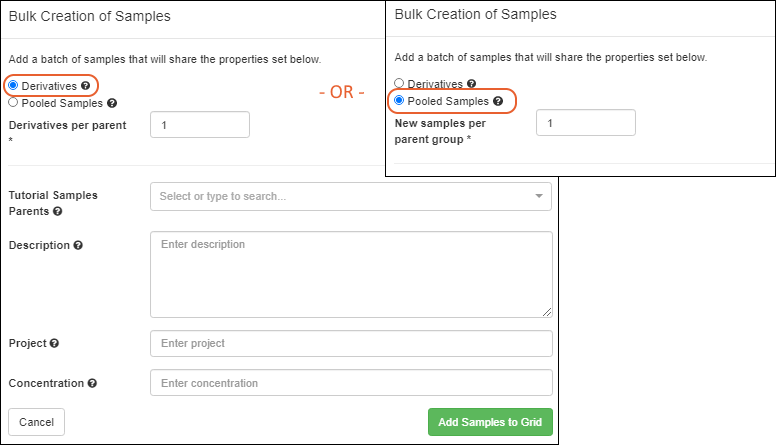Click the New samples per parent group field
Screen dimensions: 776x445
[585, 122]
